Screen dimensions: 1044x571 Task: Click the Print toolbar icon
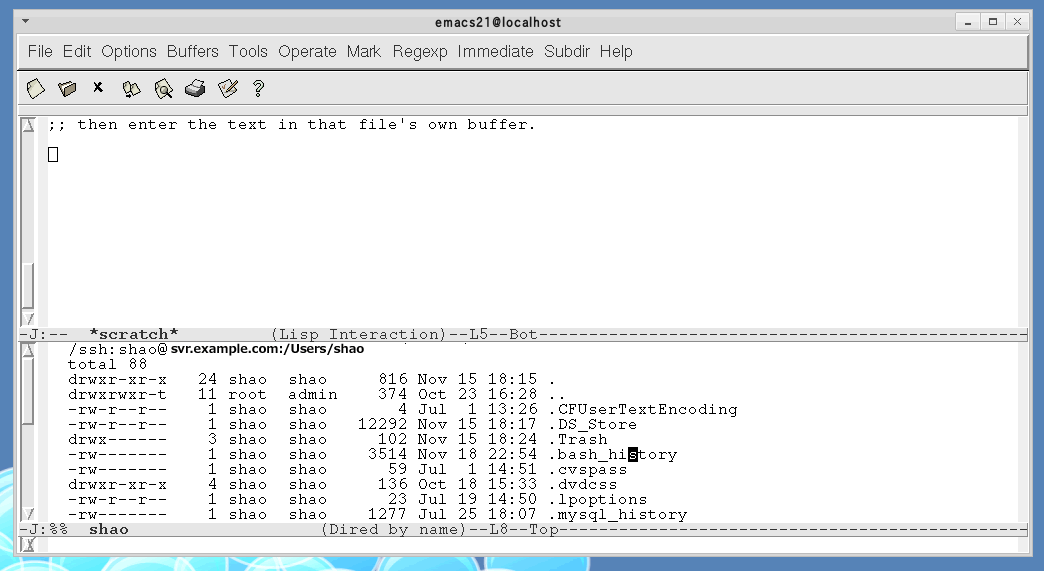click(x=195, y=88)
